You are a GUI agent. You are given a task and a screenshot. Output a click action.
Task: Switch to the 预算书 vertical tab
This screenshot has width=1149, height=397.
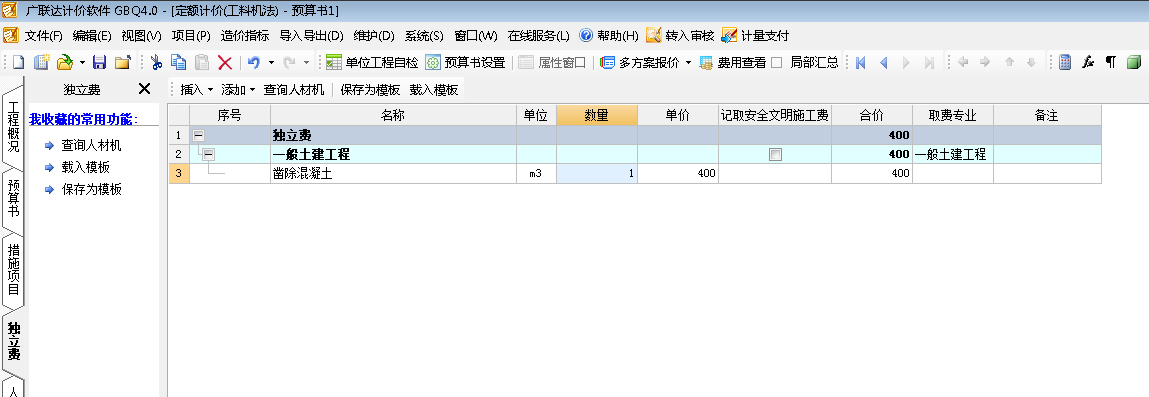tap(13, 198)
